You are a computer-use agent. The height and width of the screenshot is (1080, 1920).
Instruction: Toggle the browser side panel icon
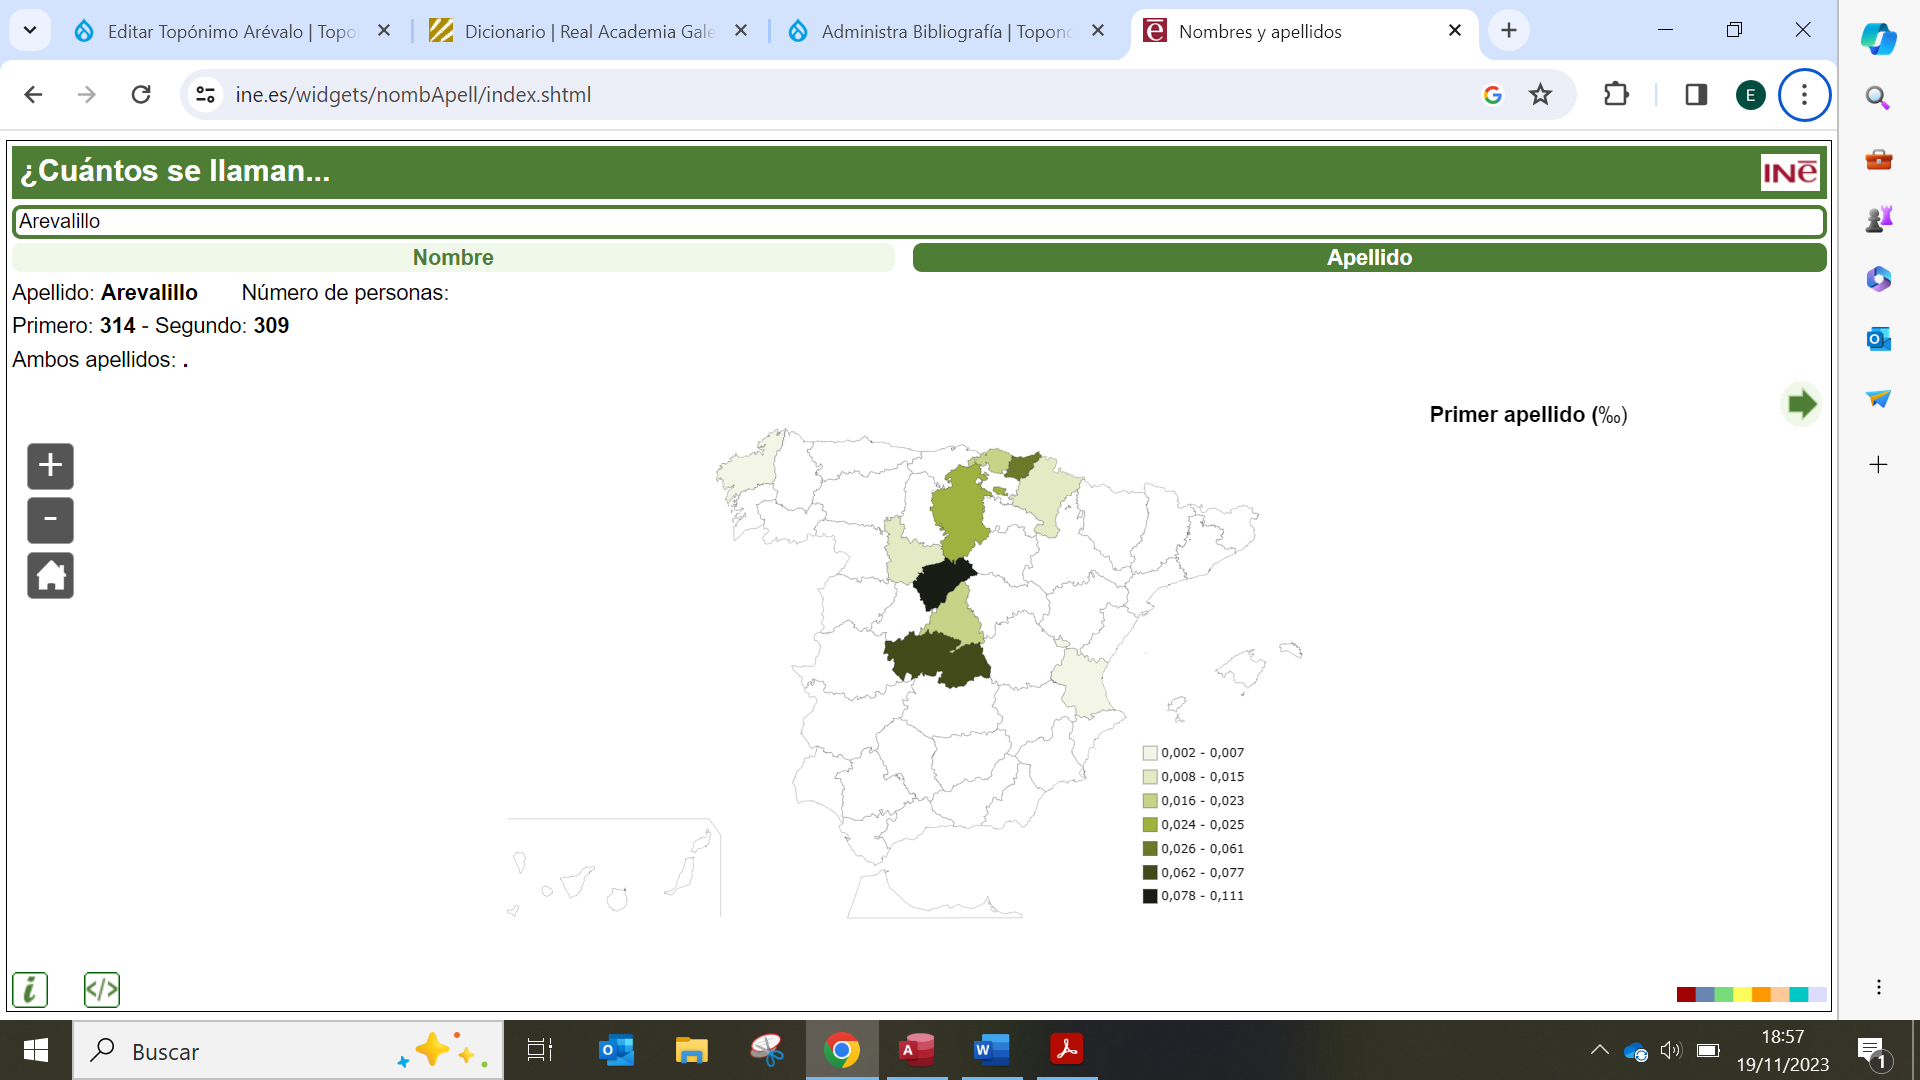(1696, 95)
